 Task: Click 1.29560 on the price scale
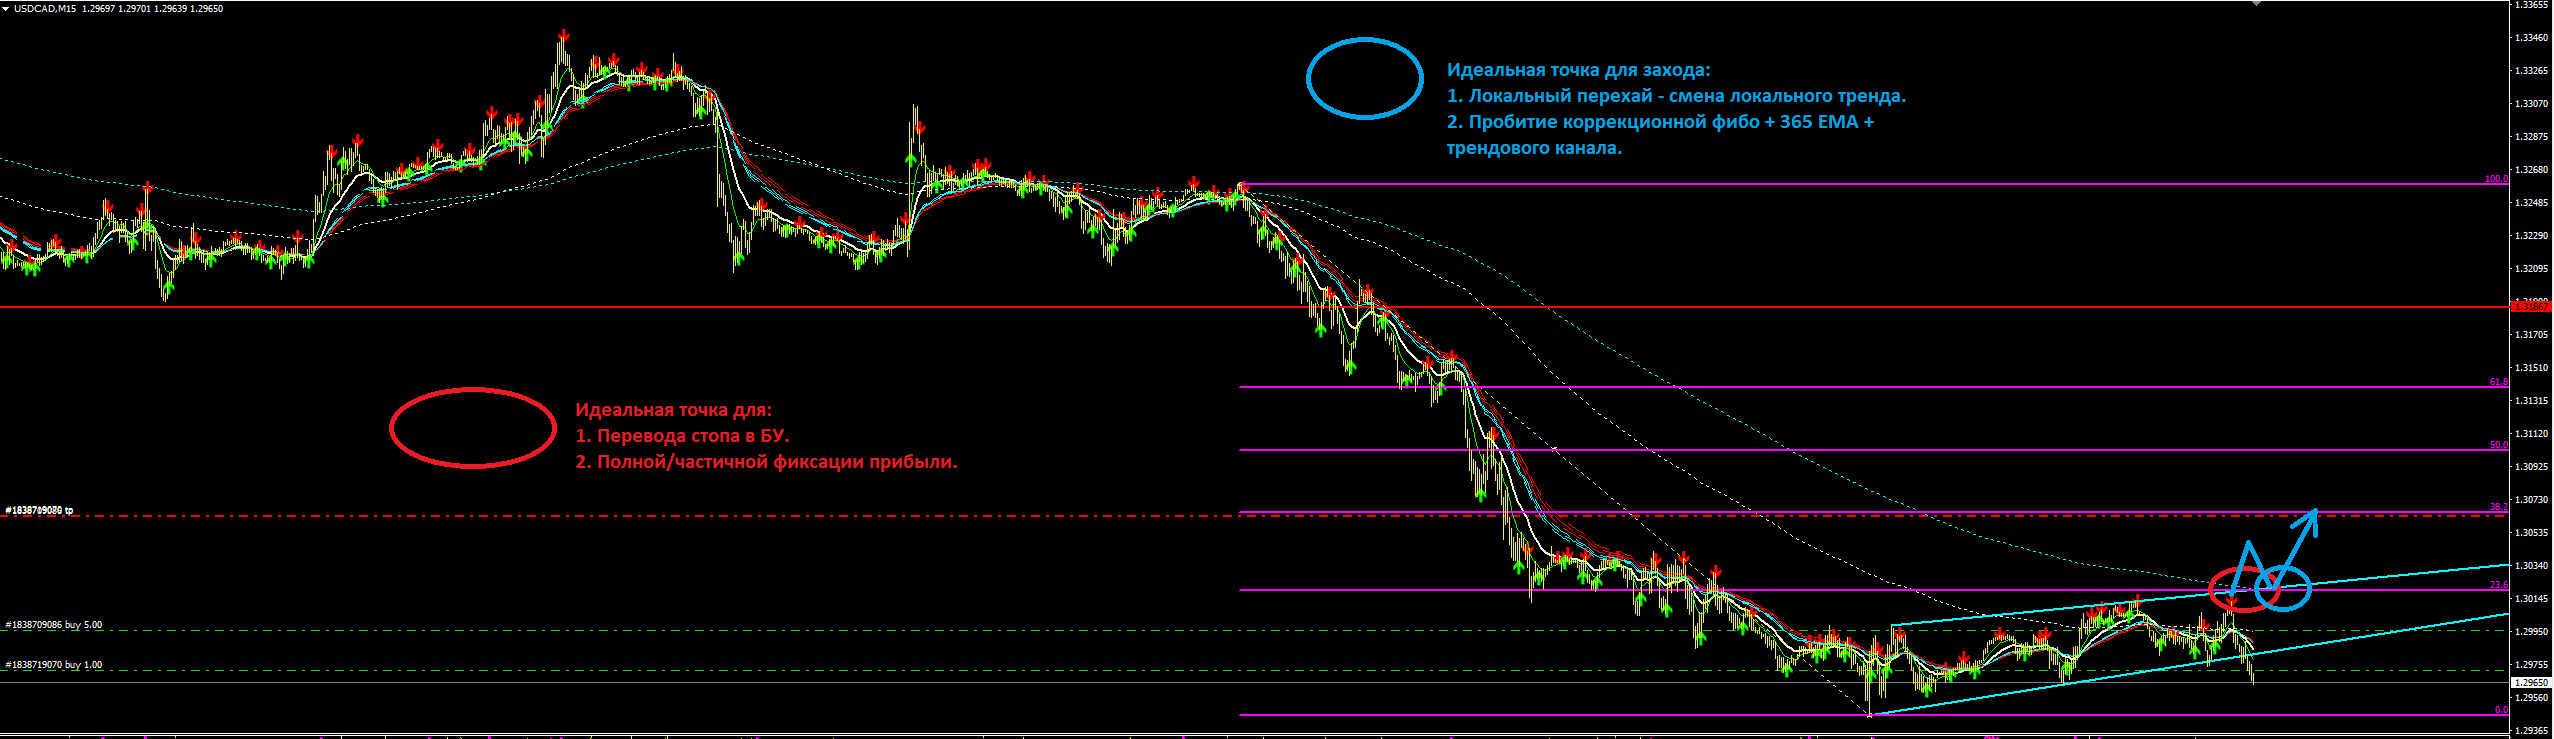2531,698
